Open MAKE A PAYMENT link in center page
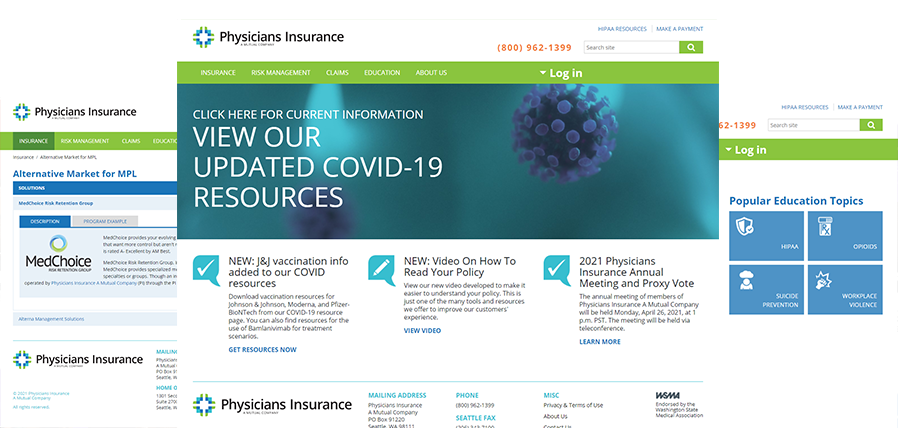This screenshot has width=898, height=428. [680, 29]
